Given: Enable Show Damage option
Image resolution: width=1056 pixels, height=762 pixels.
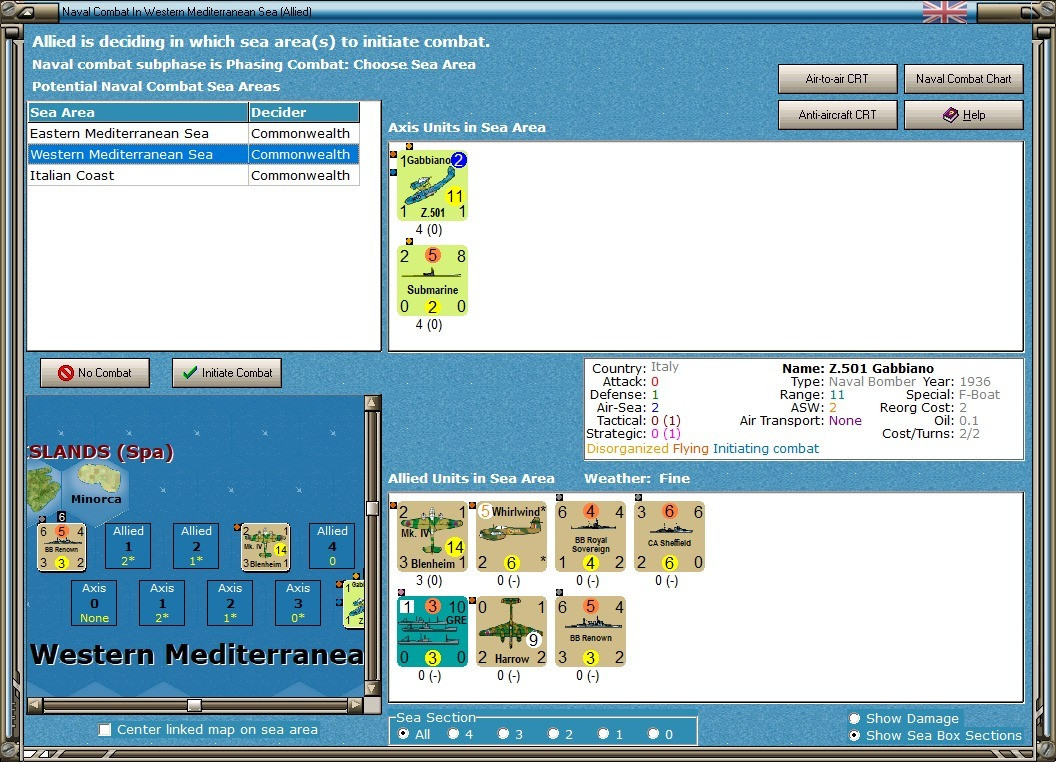Looking at the screenshot, I should coord(855,718).
